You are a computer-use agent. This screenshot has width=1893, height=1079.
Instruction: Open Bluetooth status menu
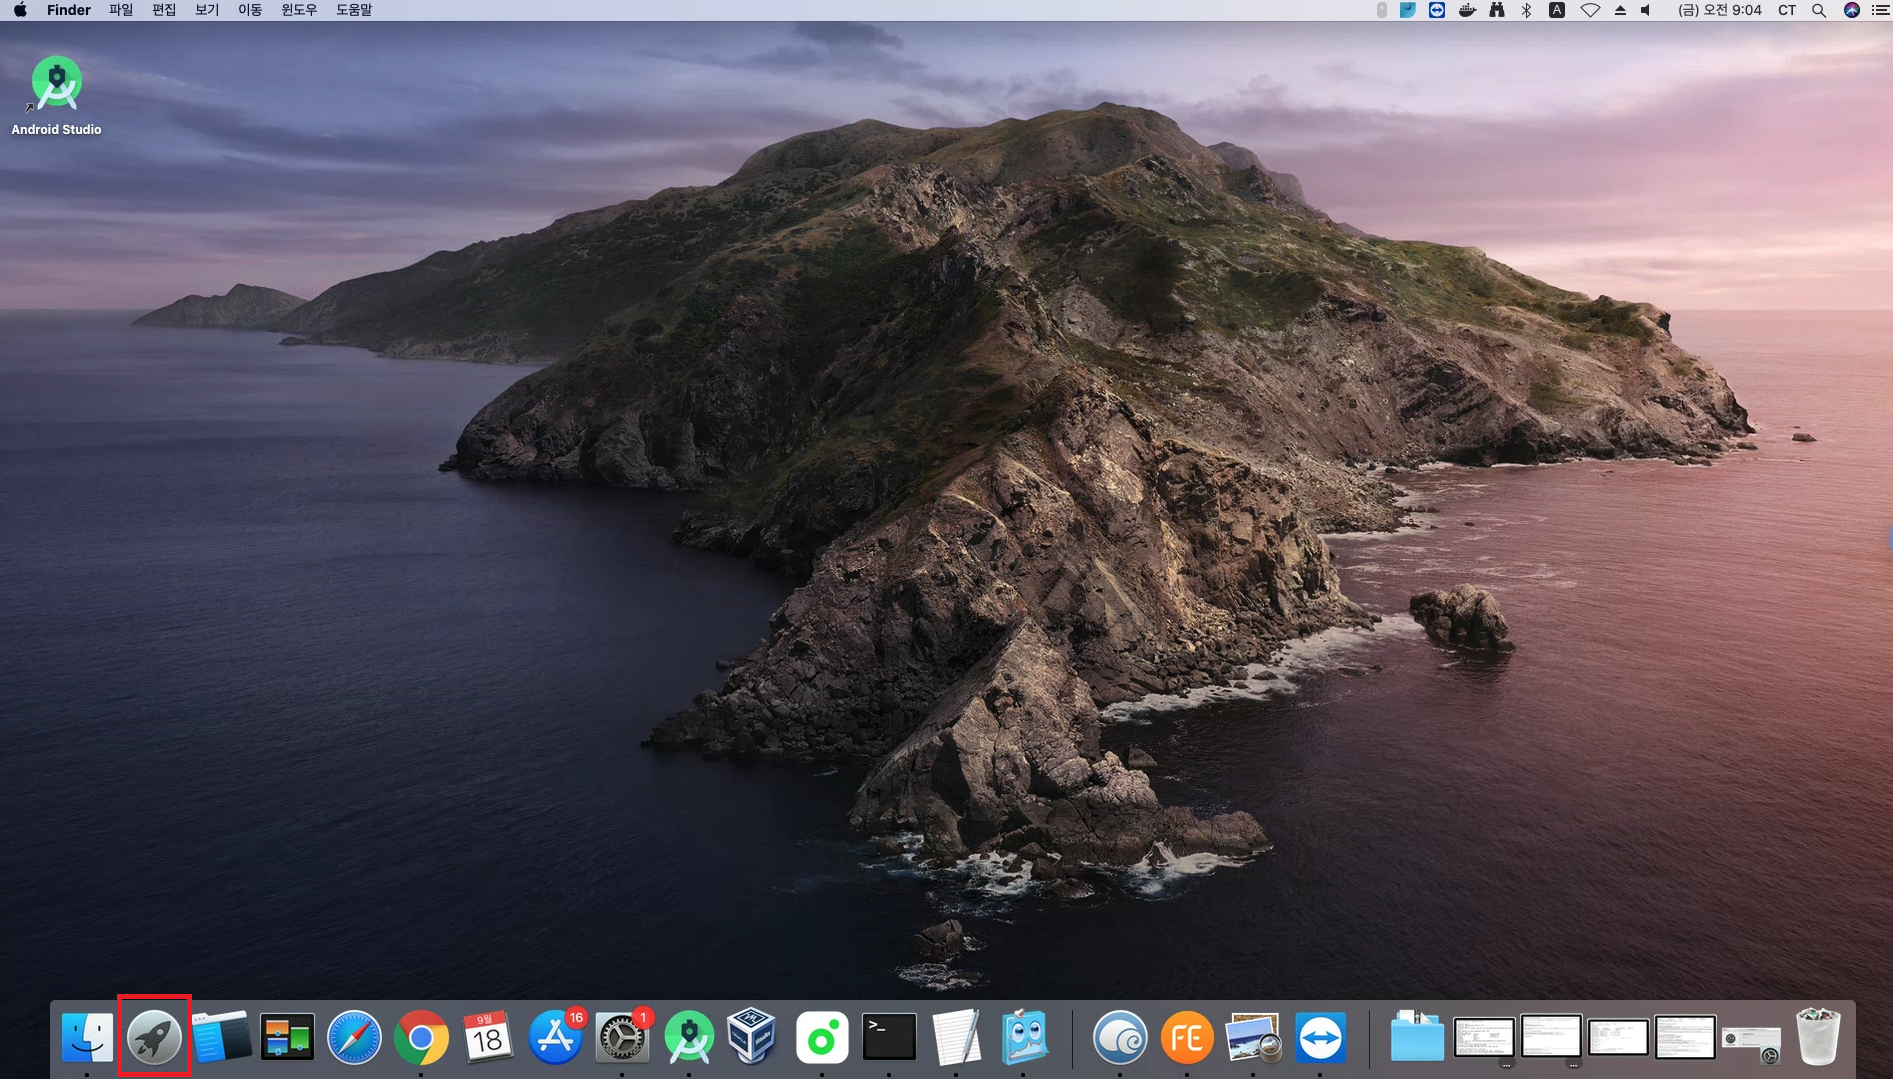pos(1526,10)
